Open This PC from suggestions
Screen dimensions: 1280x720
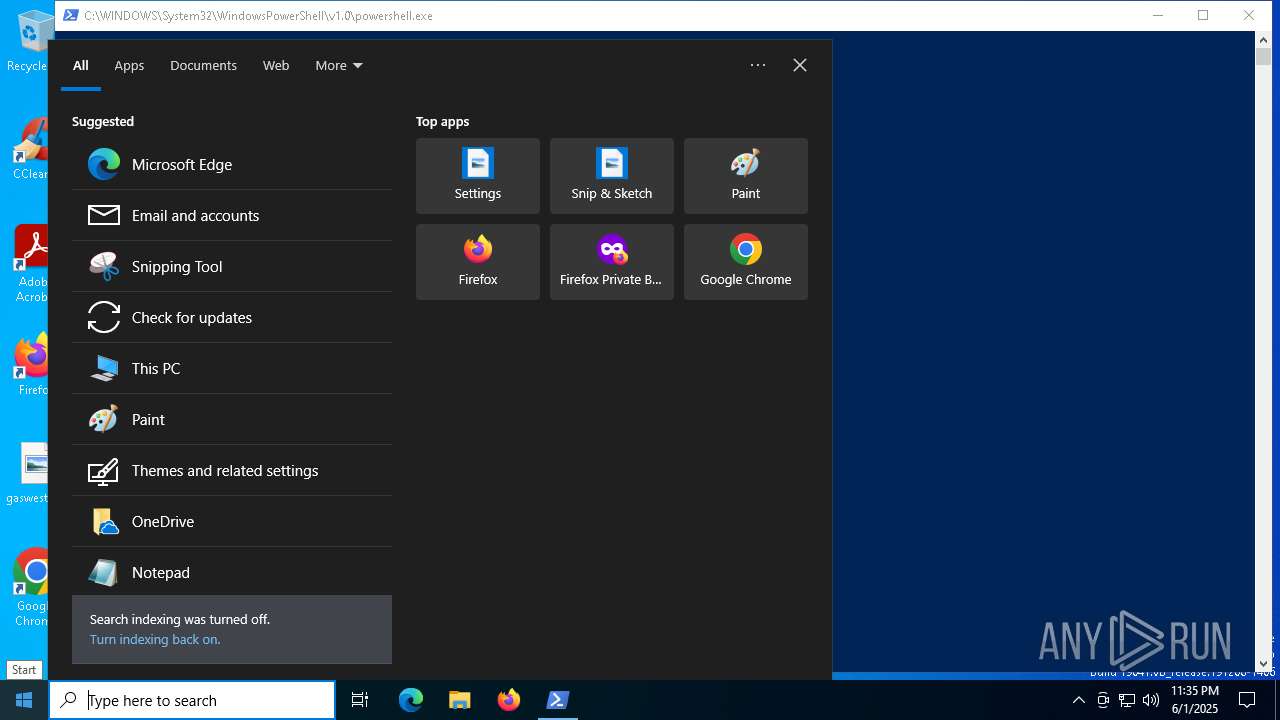tap(232, 368)
